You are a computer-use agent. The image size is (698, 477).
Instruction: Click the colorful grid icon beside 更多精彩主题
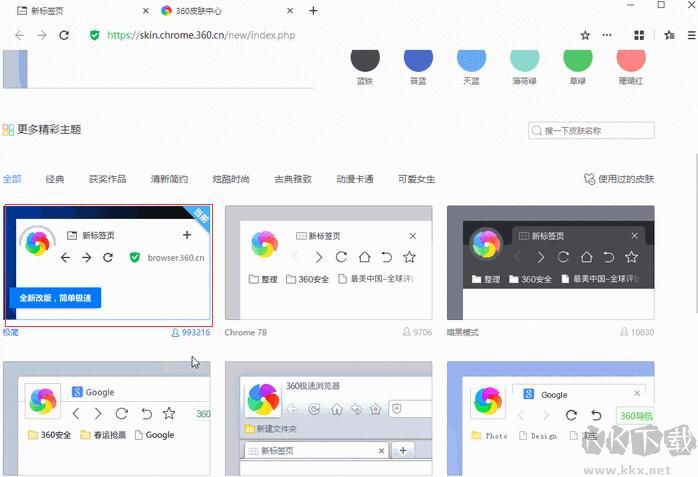pos(8,130)
